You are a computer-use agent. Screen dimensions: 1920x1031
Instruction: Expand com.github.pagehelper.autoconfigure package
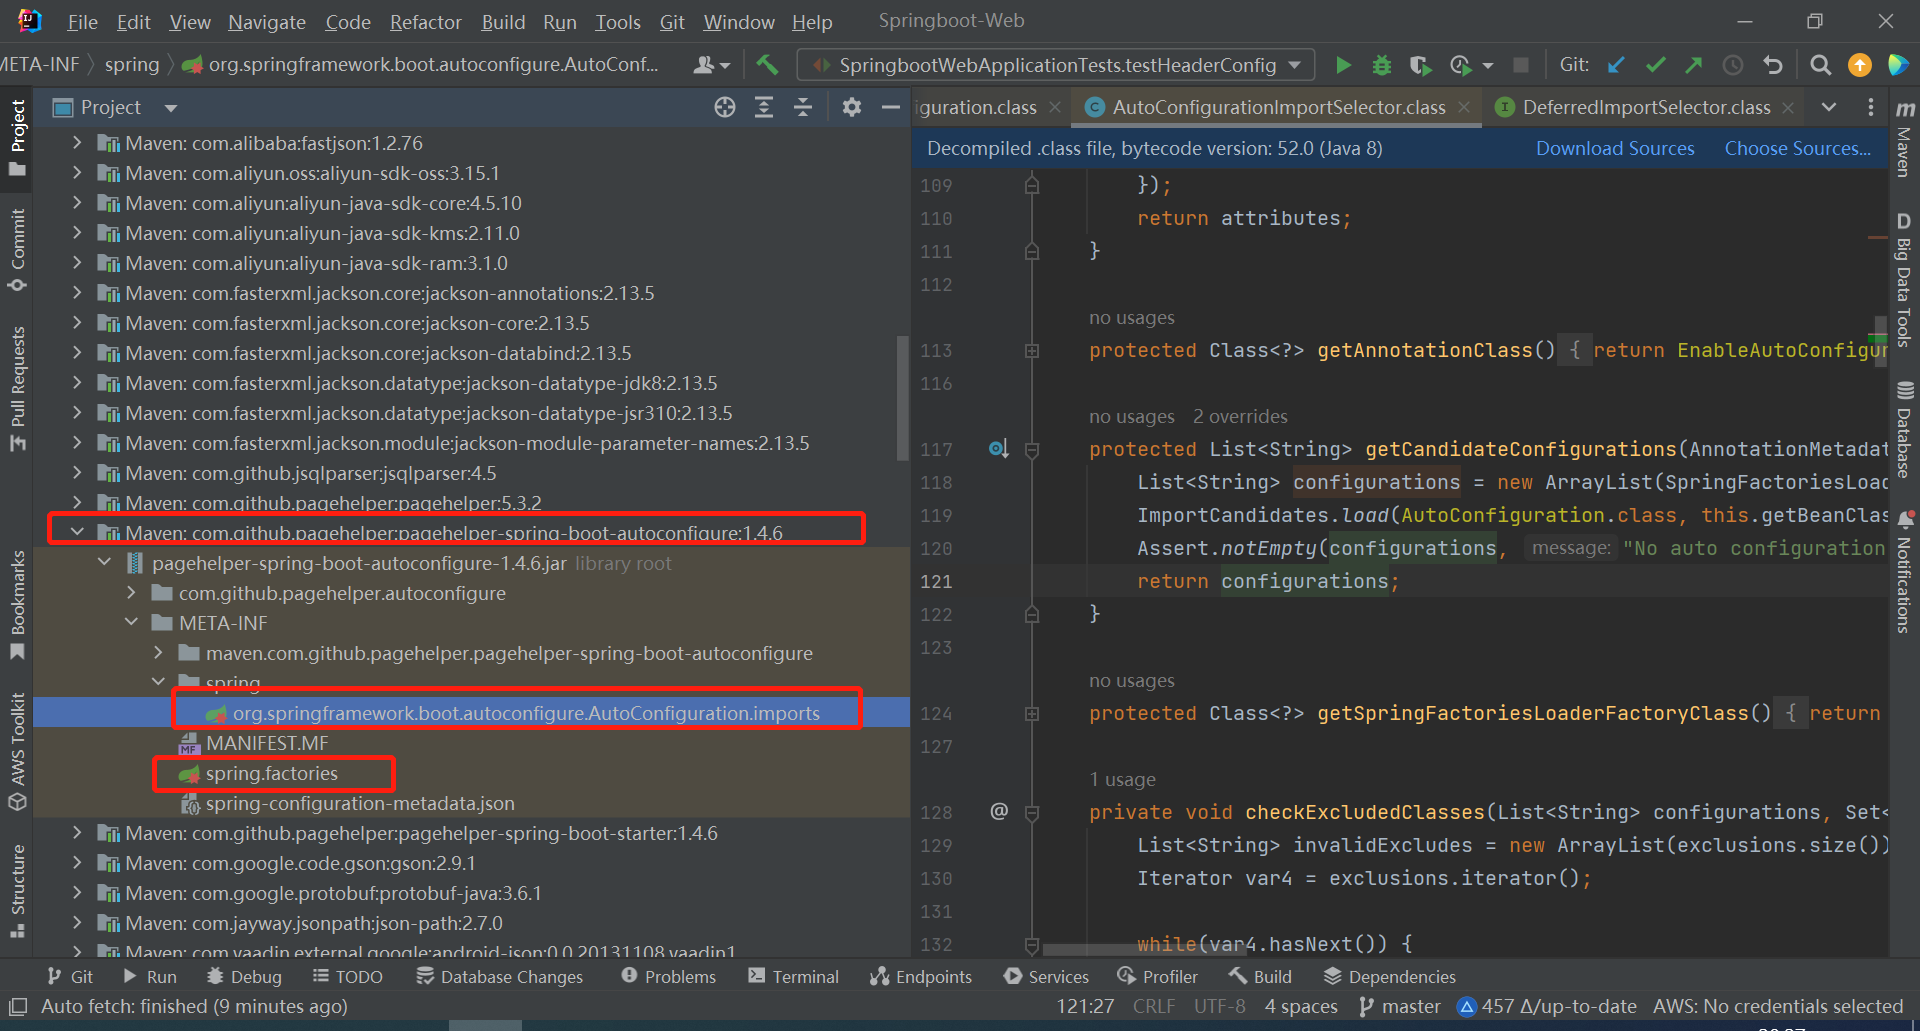click(131, 592)
